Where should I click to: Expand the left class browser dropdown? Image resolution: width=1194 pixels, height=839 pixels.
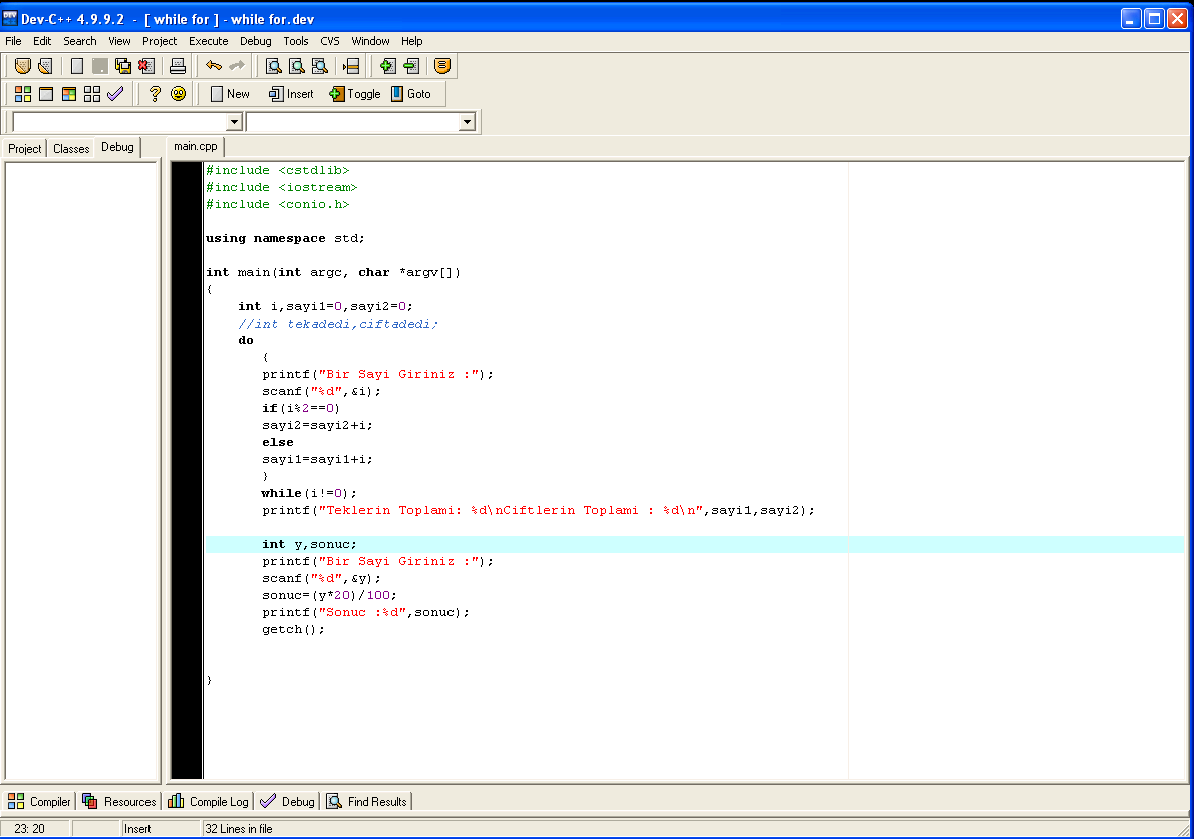pyautogui.click(x=234, y=122)
